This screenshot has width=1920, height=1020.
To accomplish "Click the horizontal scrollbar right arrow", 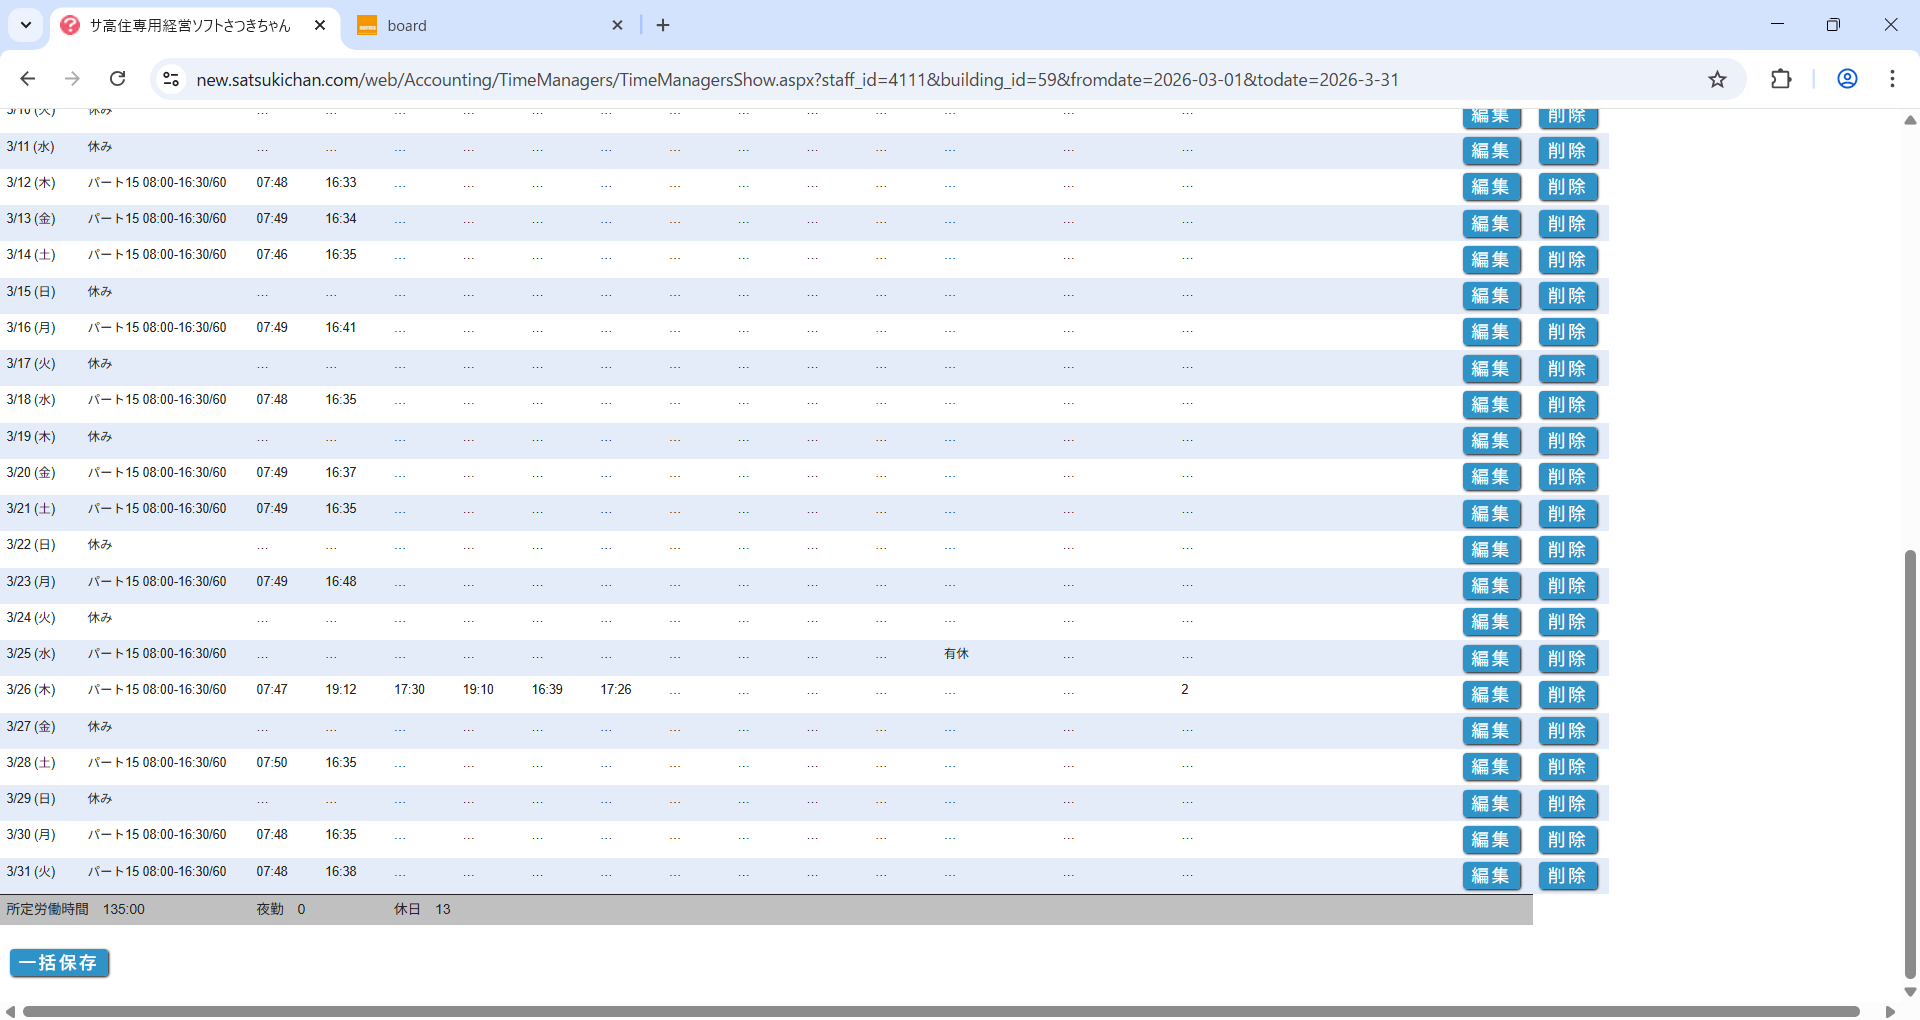I will pyautogui.click(x=1890, y=1012).
